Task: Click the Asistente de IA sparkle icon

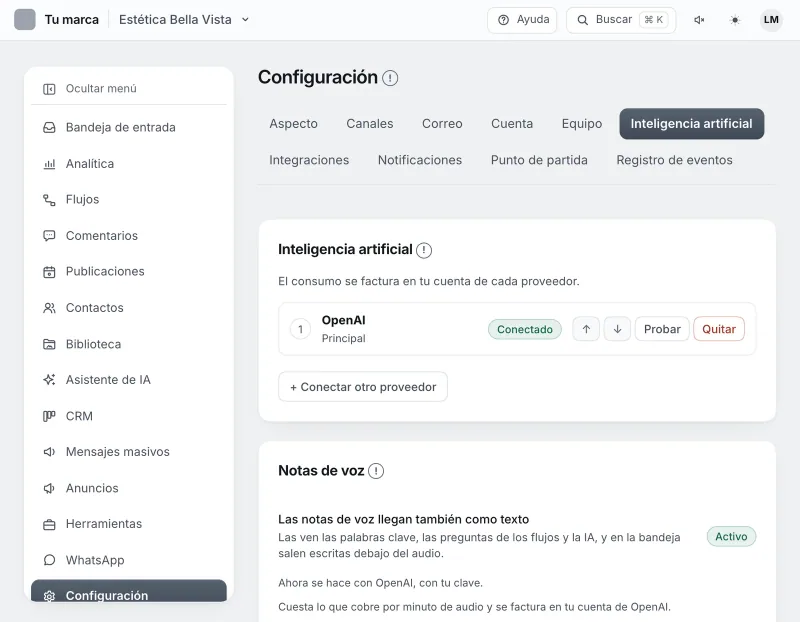Action: [49, 380]
